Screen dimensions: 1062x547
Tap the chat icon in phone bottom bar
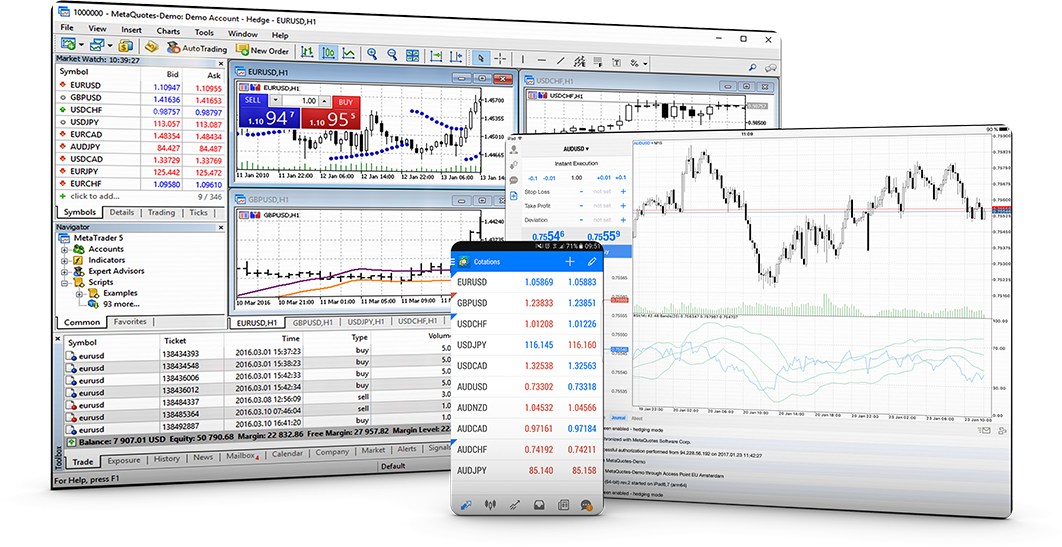tap(587, 505)
